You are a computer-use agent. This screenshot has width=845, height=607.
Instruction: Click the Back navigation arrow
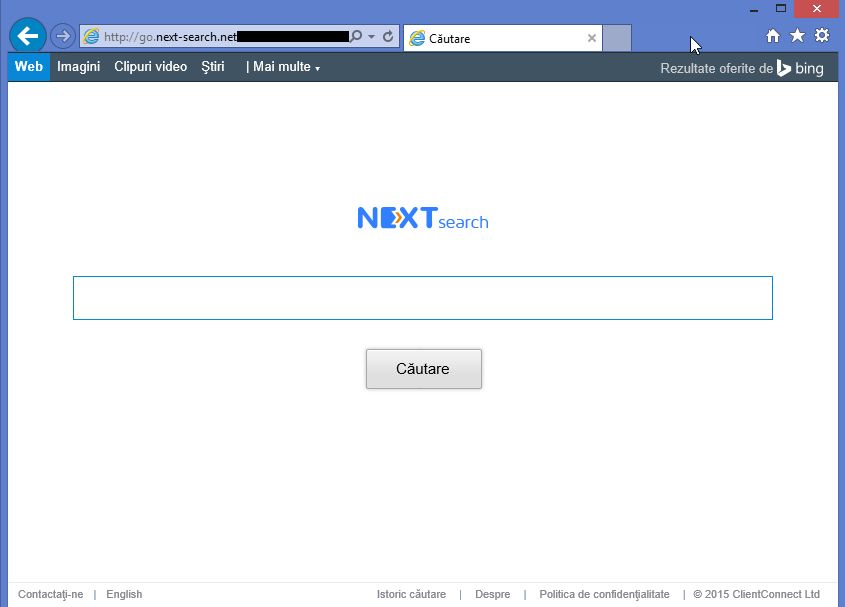click(27, 35)
